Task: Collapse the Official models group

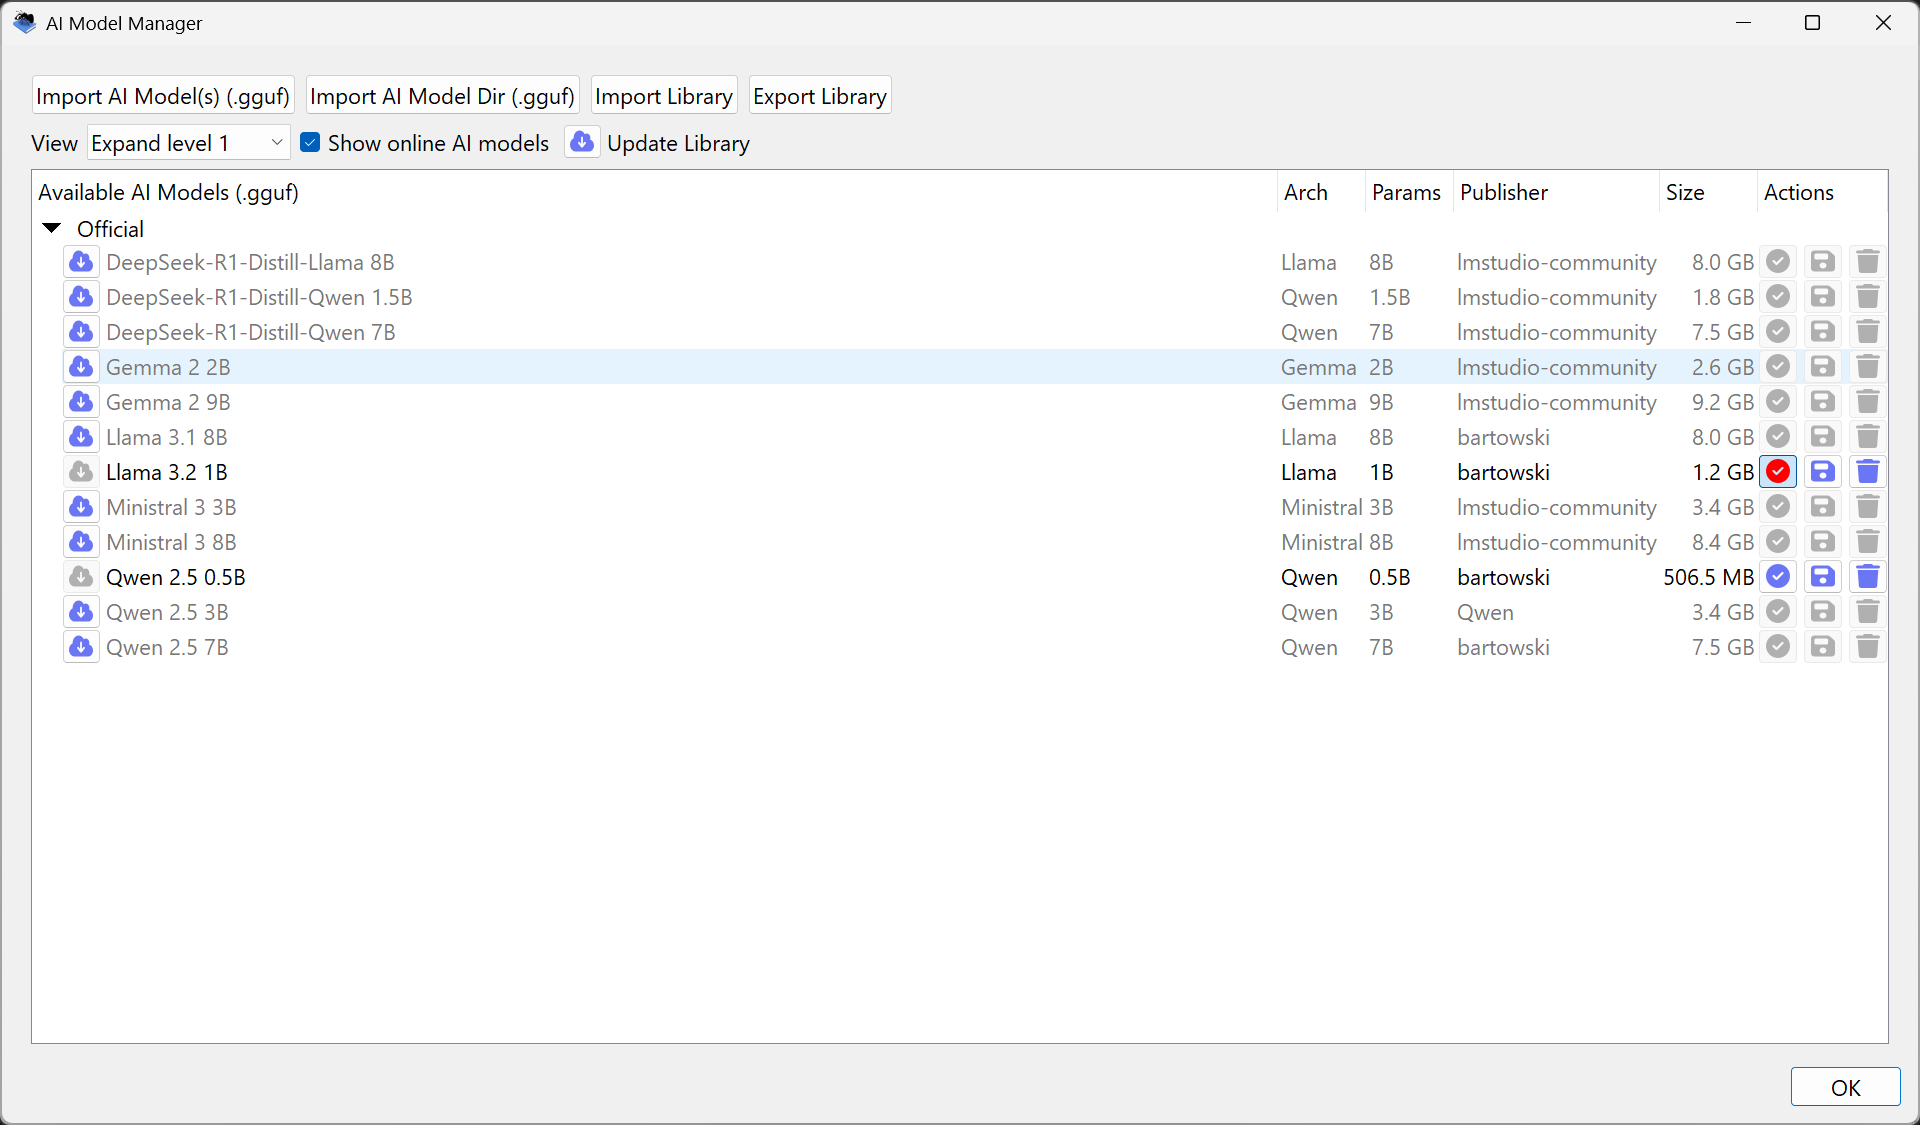Action: click(52, 229)
